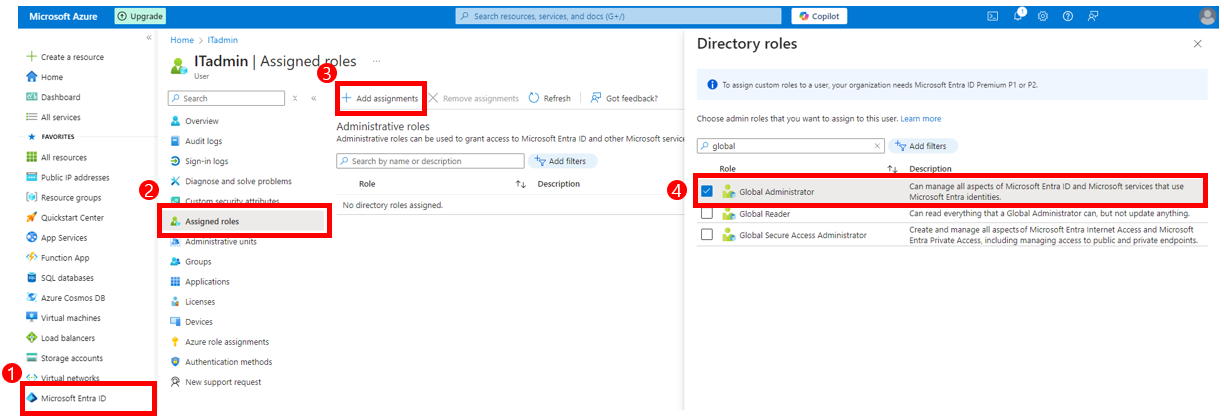Check the Global Reader checkbox
Screen dimensions: 1224x418
tap(707, 213)
